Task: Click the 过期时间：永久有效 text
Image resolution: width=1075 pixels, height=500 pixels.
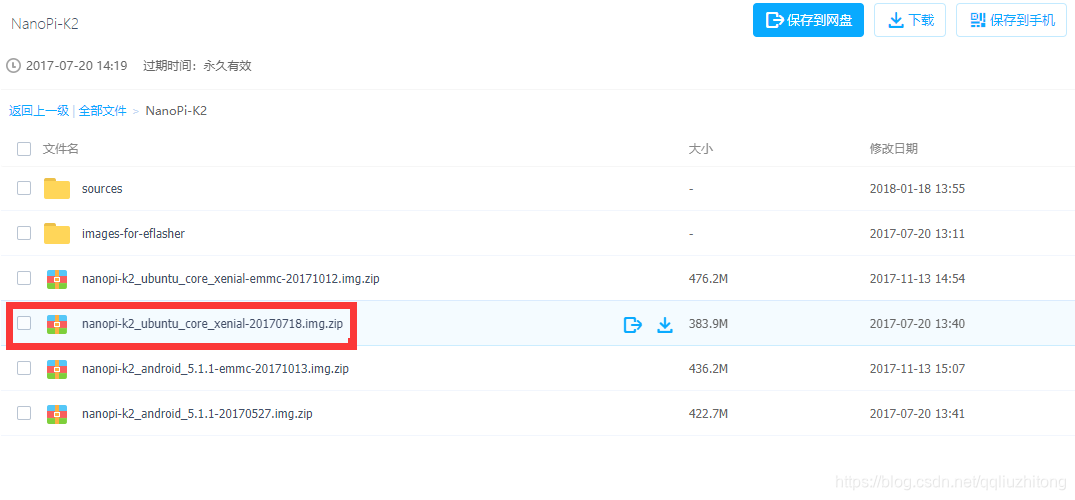Action: (x=197, y=66)
